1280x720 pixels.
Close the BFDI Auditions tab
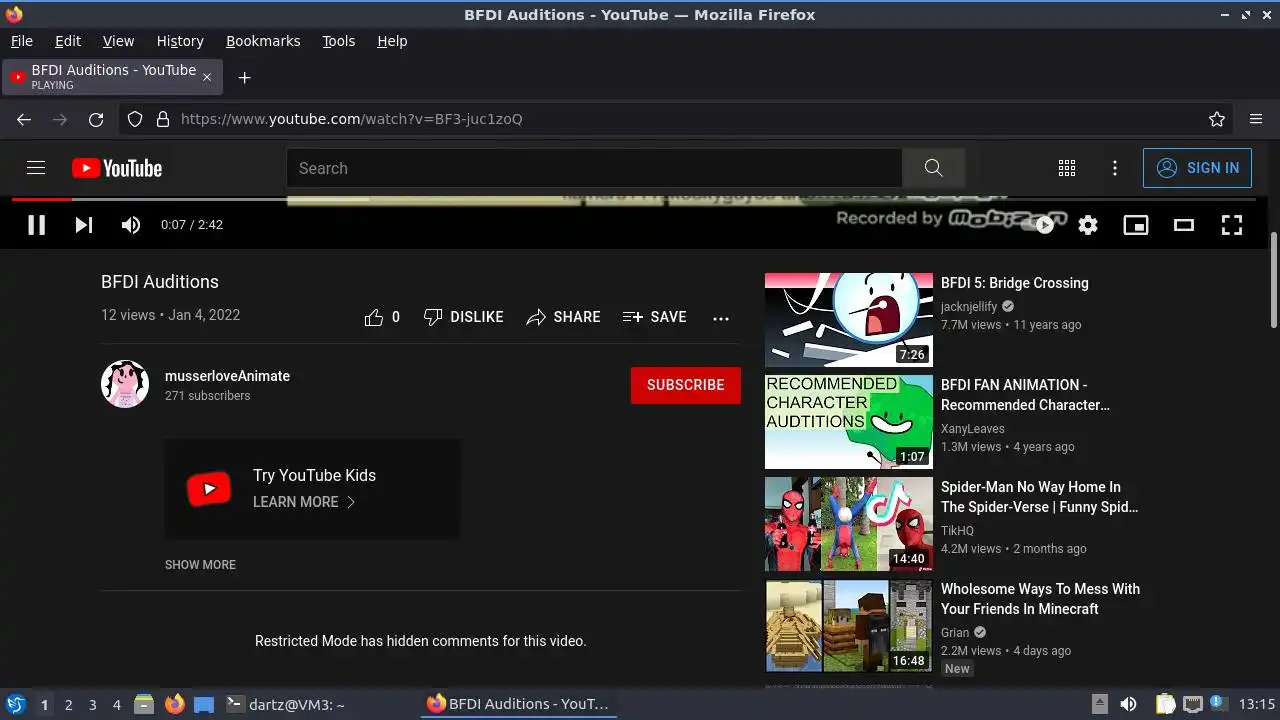click(207, 77)
